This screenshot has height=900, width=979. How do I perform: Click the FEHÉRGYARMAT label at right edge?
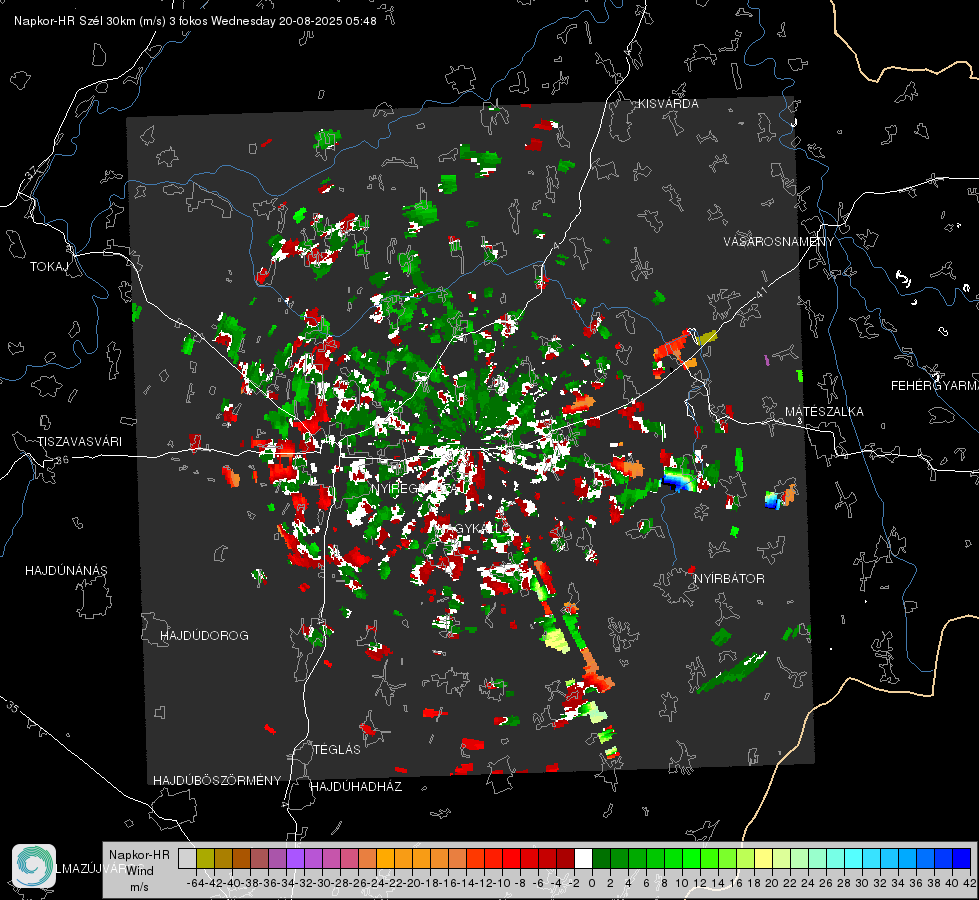934,386
